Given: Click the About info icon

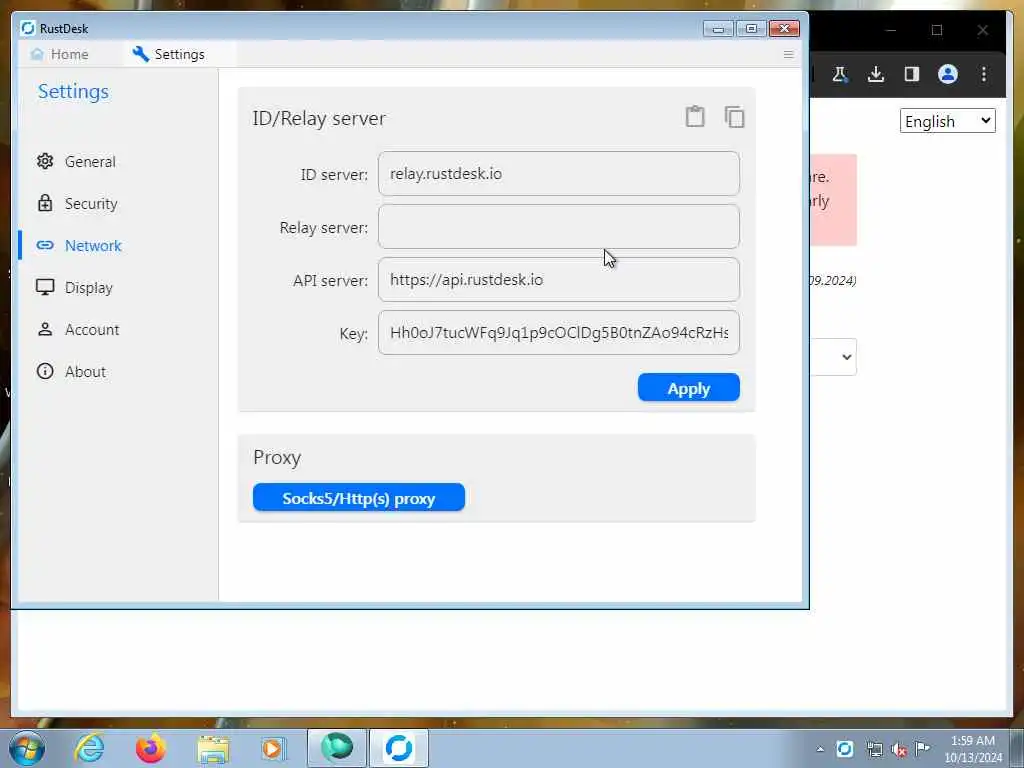Looking at the screenshot, I should (44, 371).
